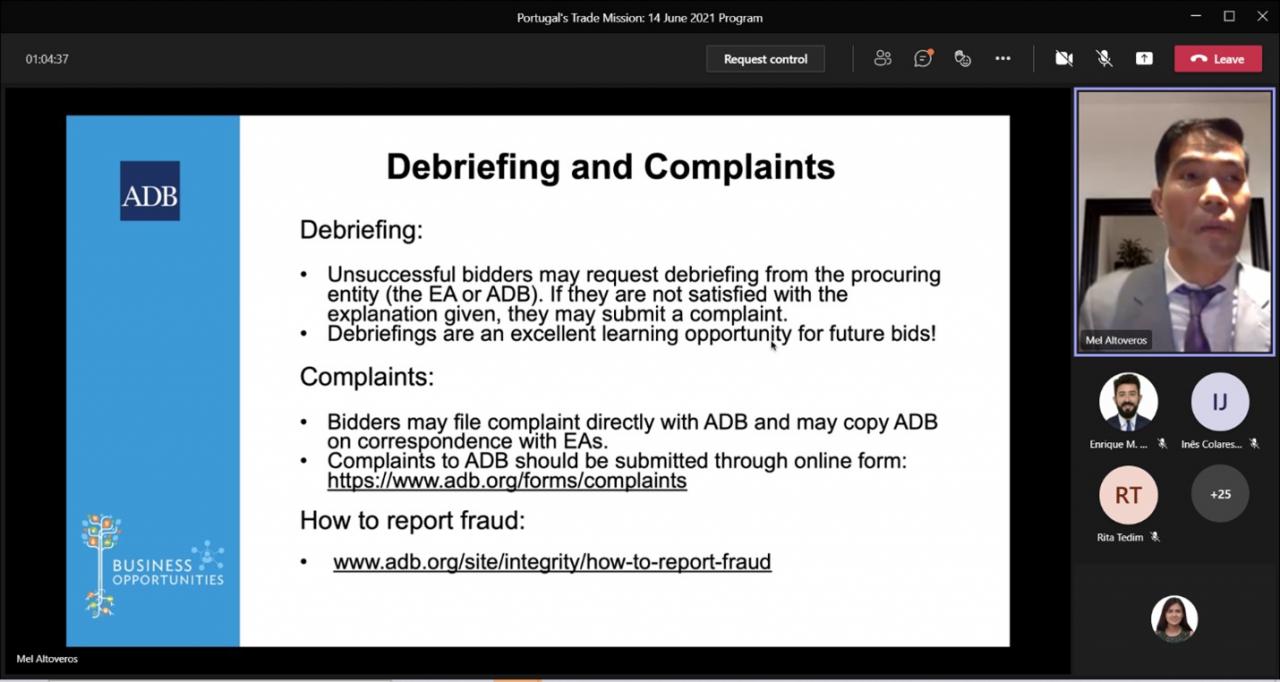Click Rita Tedim RT avatar

(1128, 494)
